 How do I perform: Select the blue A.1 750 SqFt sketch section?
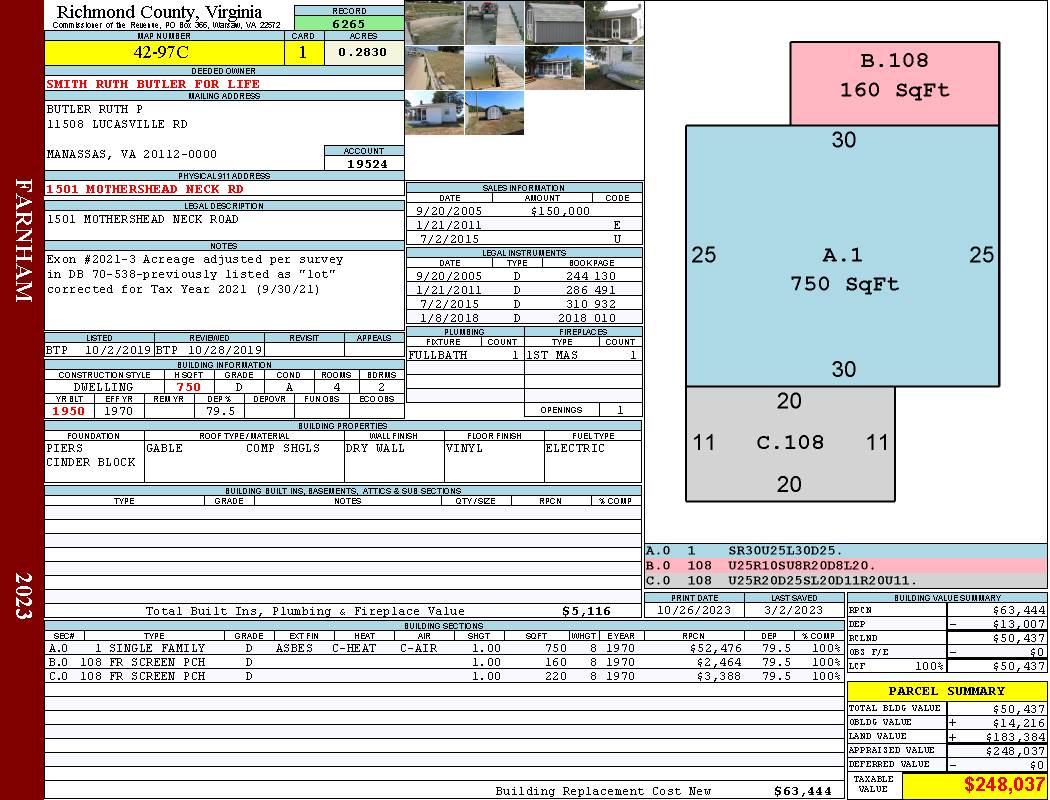842,256
